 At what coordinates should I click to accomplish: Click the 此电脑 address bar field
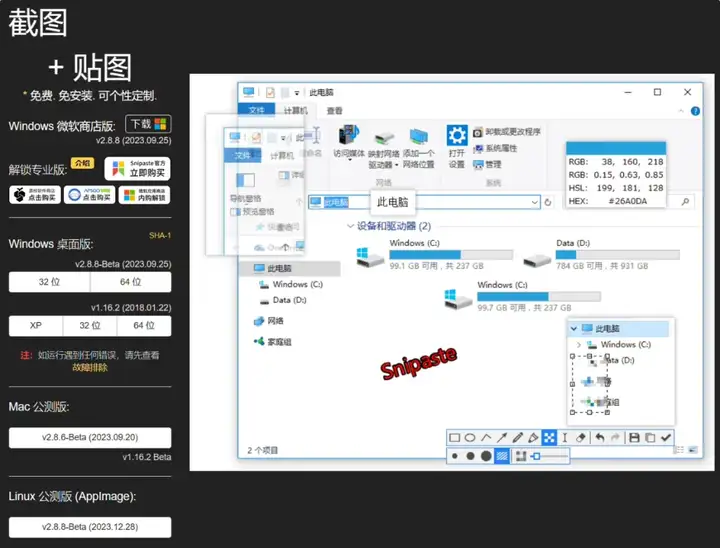pyautogui.click(x=423, y=202)
